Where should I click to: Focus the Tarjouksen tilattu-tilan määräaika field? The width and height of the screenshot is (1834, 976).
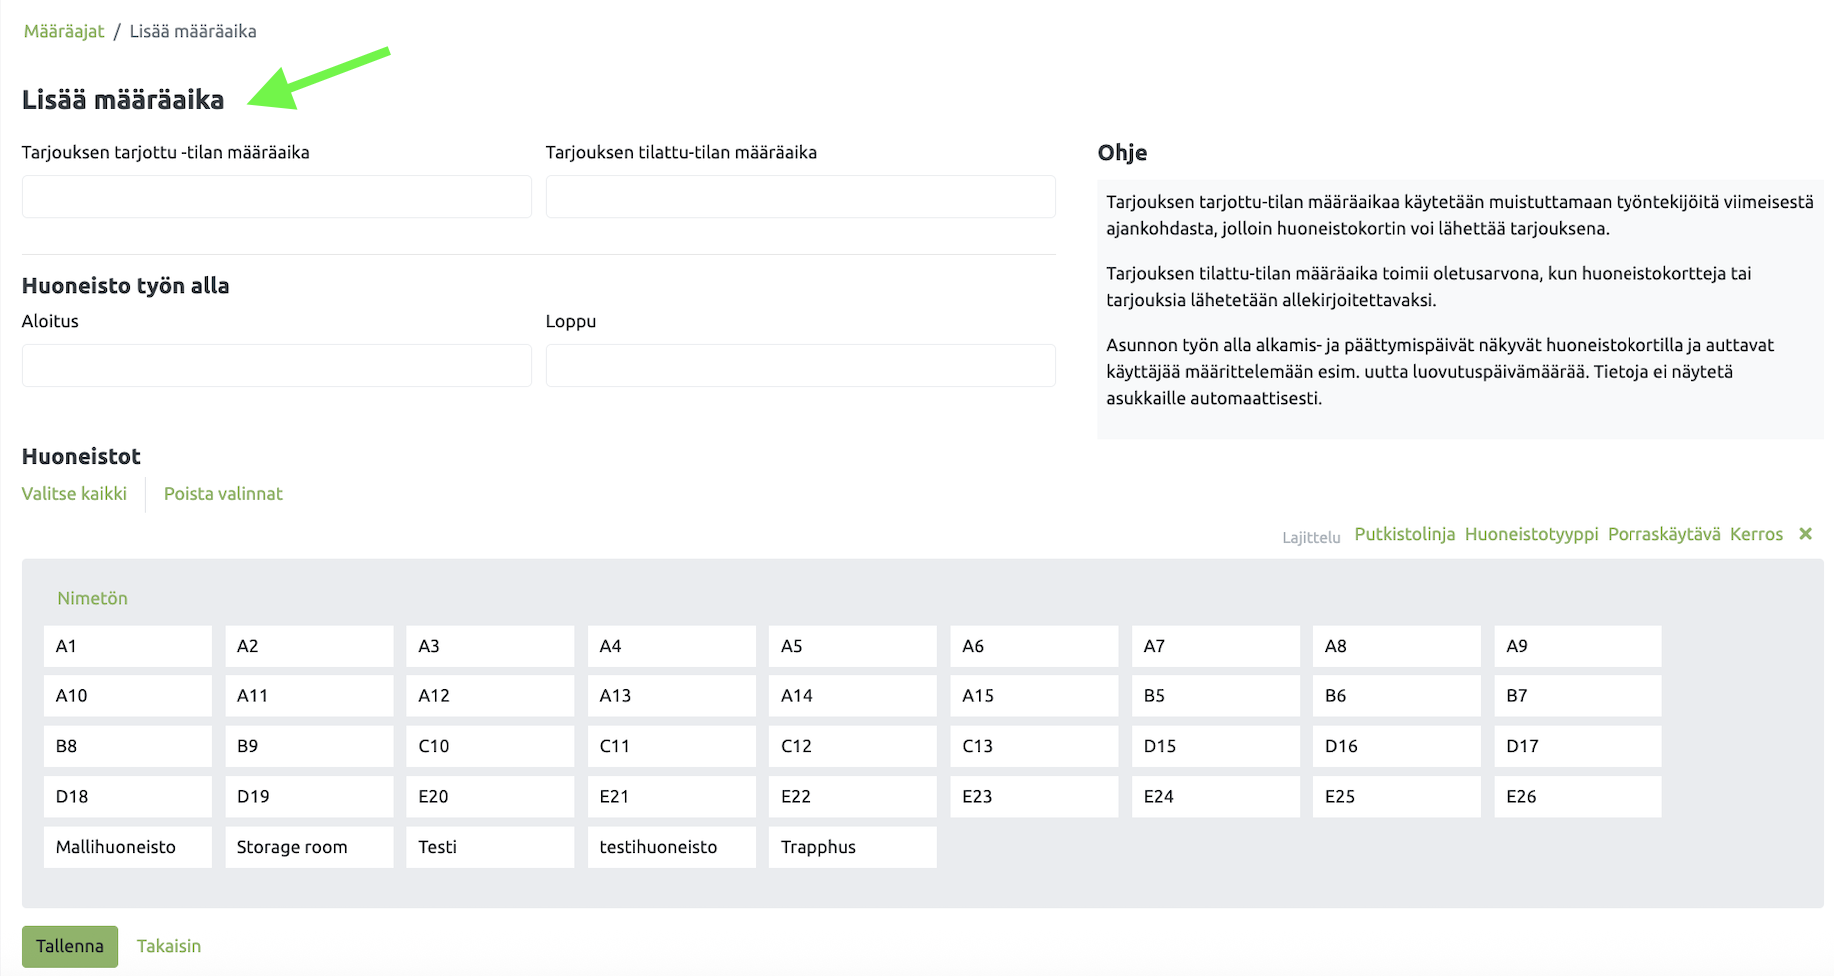[800, 197]
